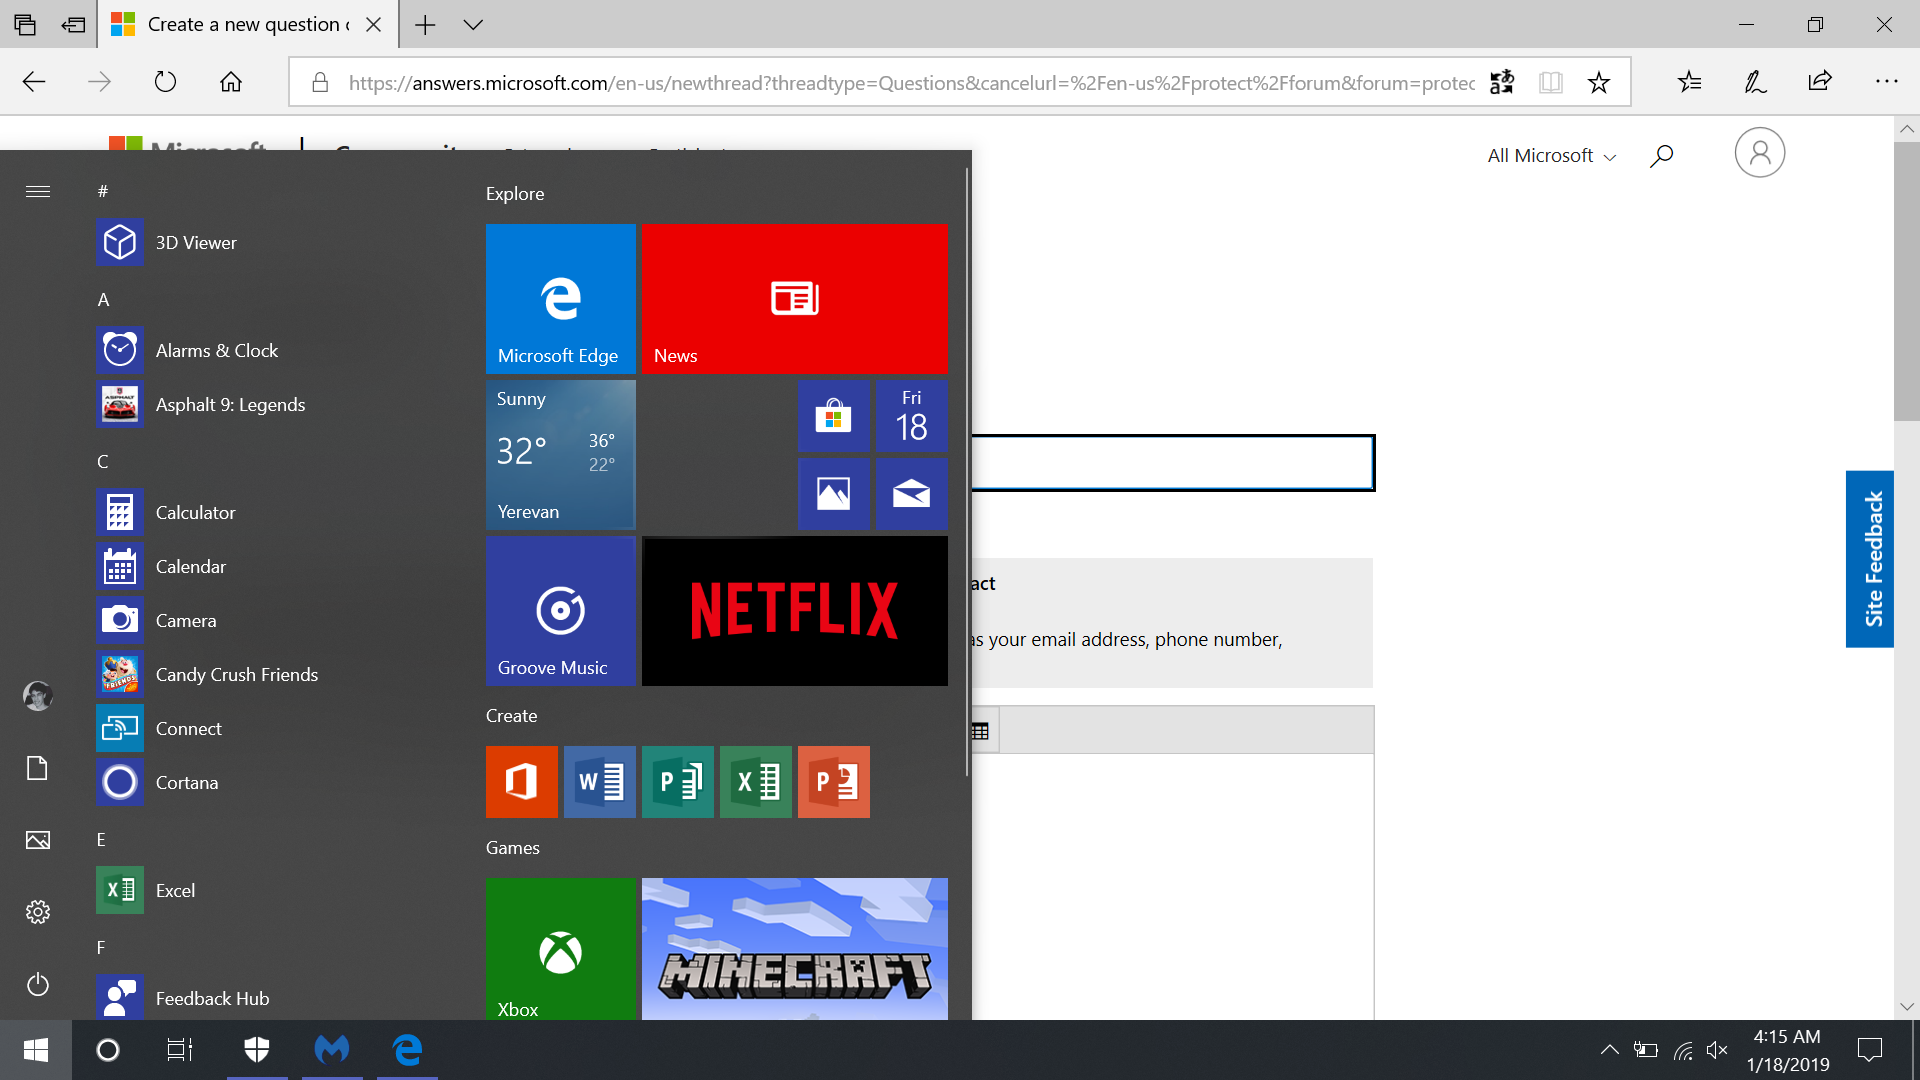Open Power options in Start
Viewport: 1920px width, 1080px height.
pyautogui.click(x=38, y=984)
